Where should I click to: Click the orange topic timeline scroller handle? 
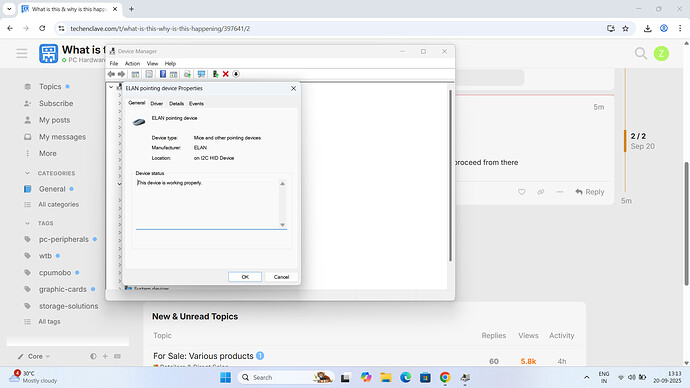tap(625, 141)
